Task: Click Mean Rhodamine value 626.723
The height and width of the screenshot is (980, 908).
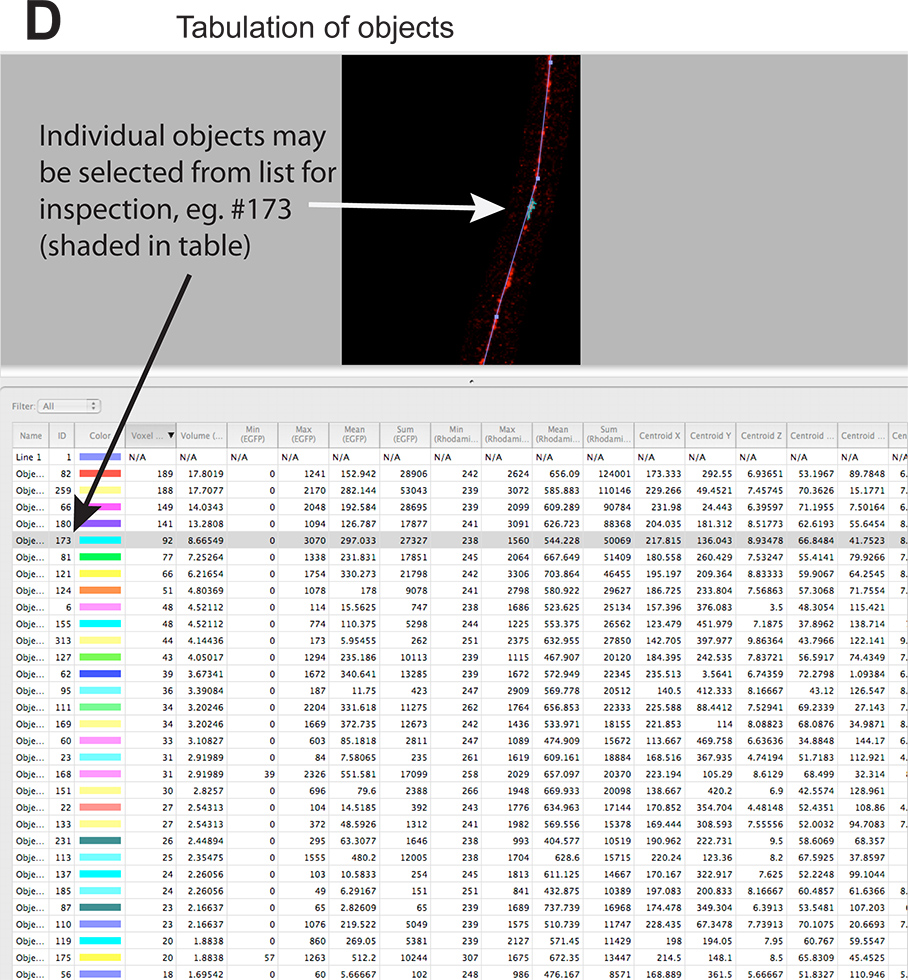Action: 562,524
